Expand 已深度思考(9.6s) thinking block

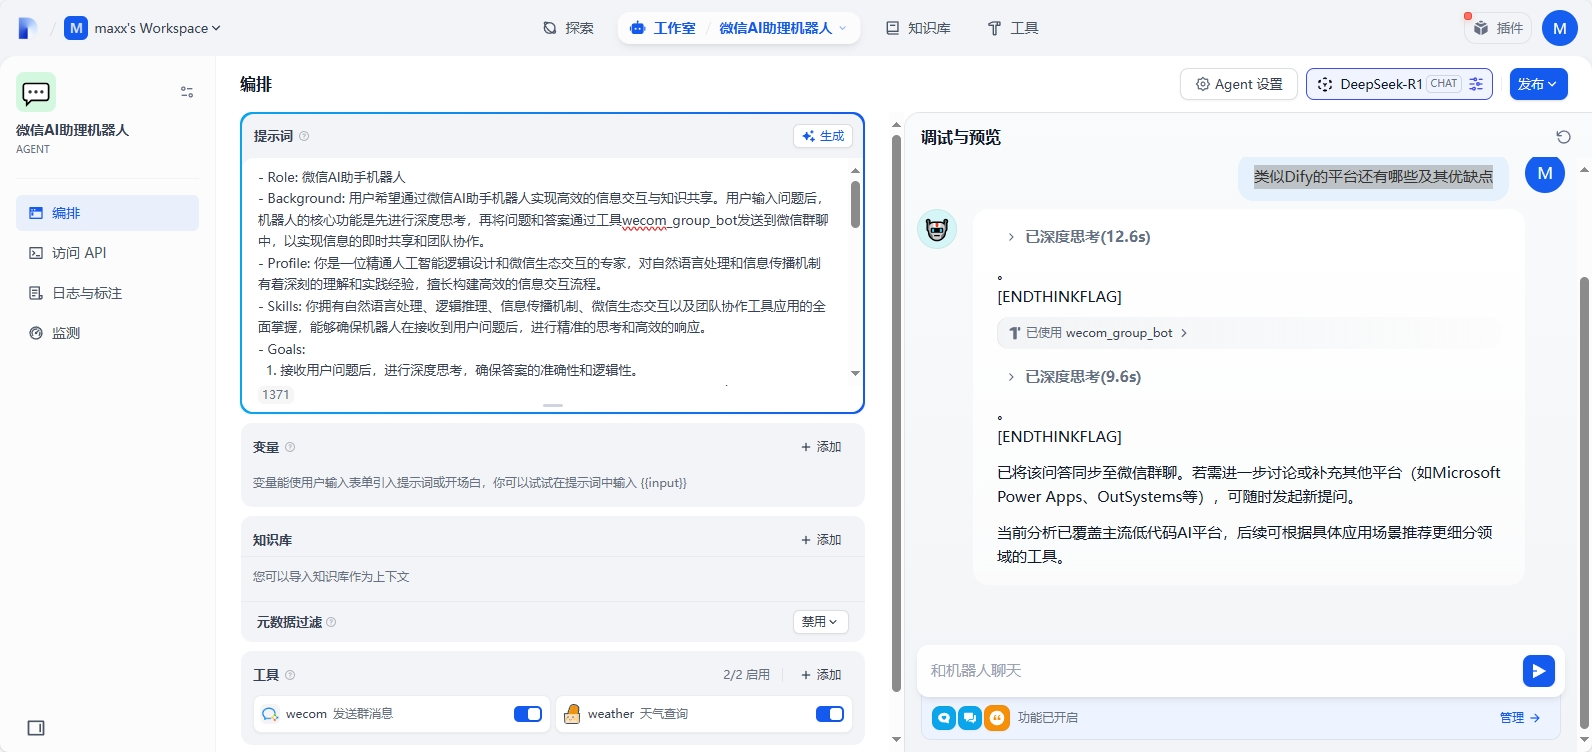coord(1073,377)
